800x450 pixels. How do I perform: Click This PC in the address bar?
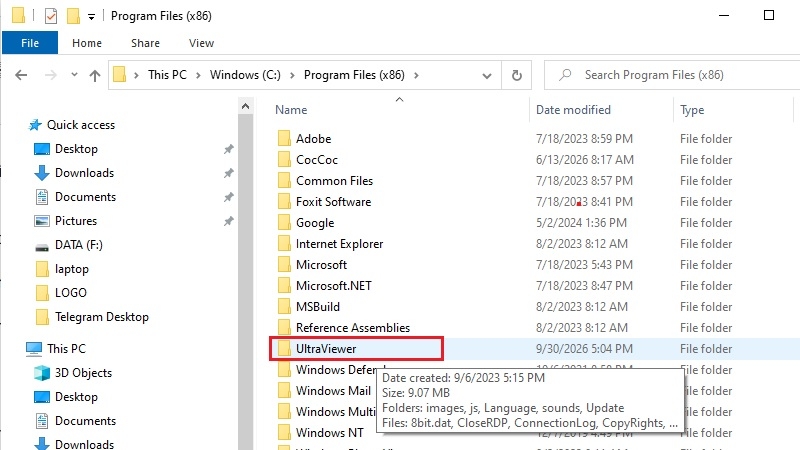coord(167,75)
